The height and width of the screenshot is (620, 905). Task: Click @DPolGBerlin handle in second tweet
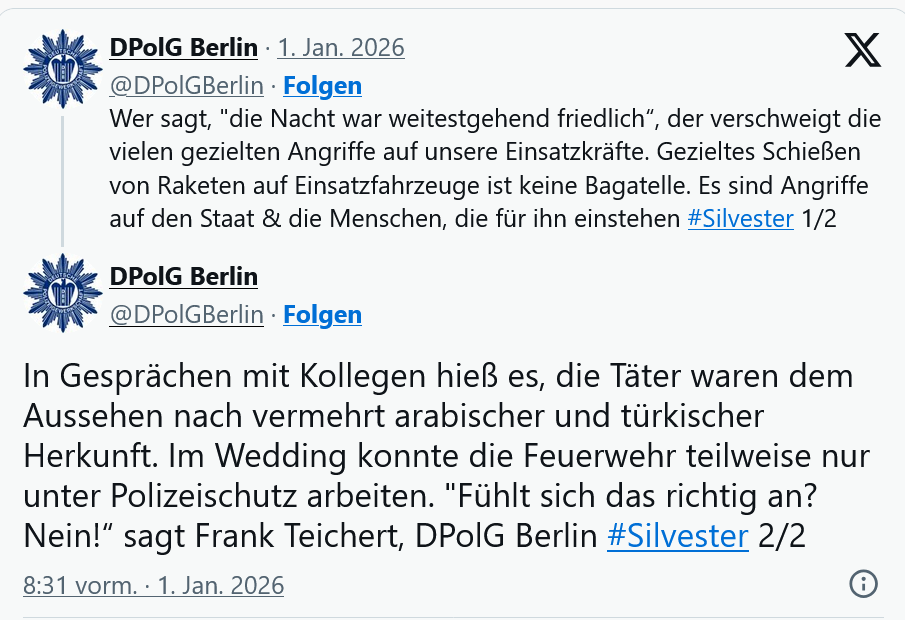pos(186,315)
